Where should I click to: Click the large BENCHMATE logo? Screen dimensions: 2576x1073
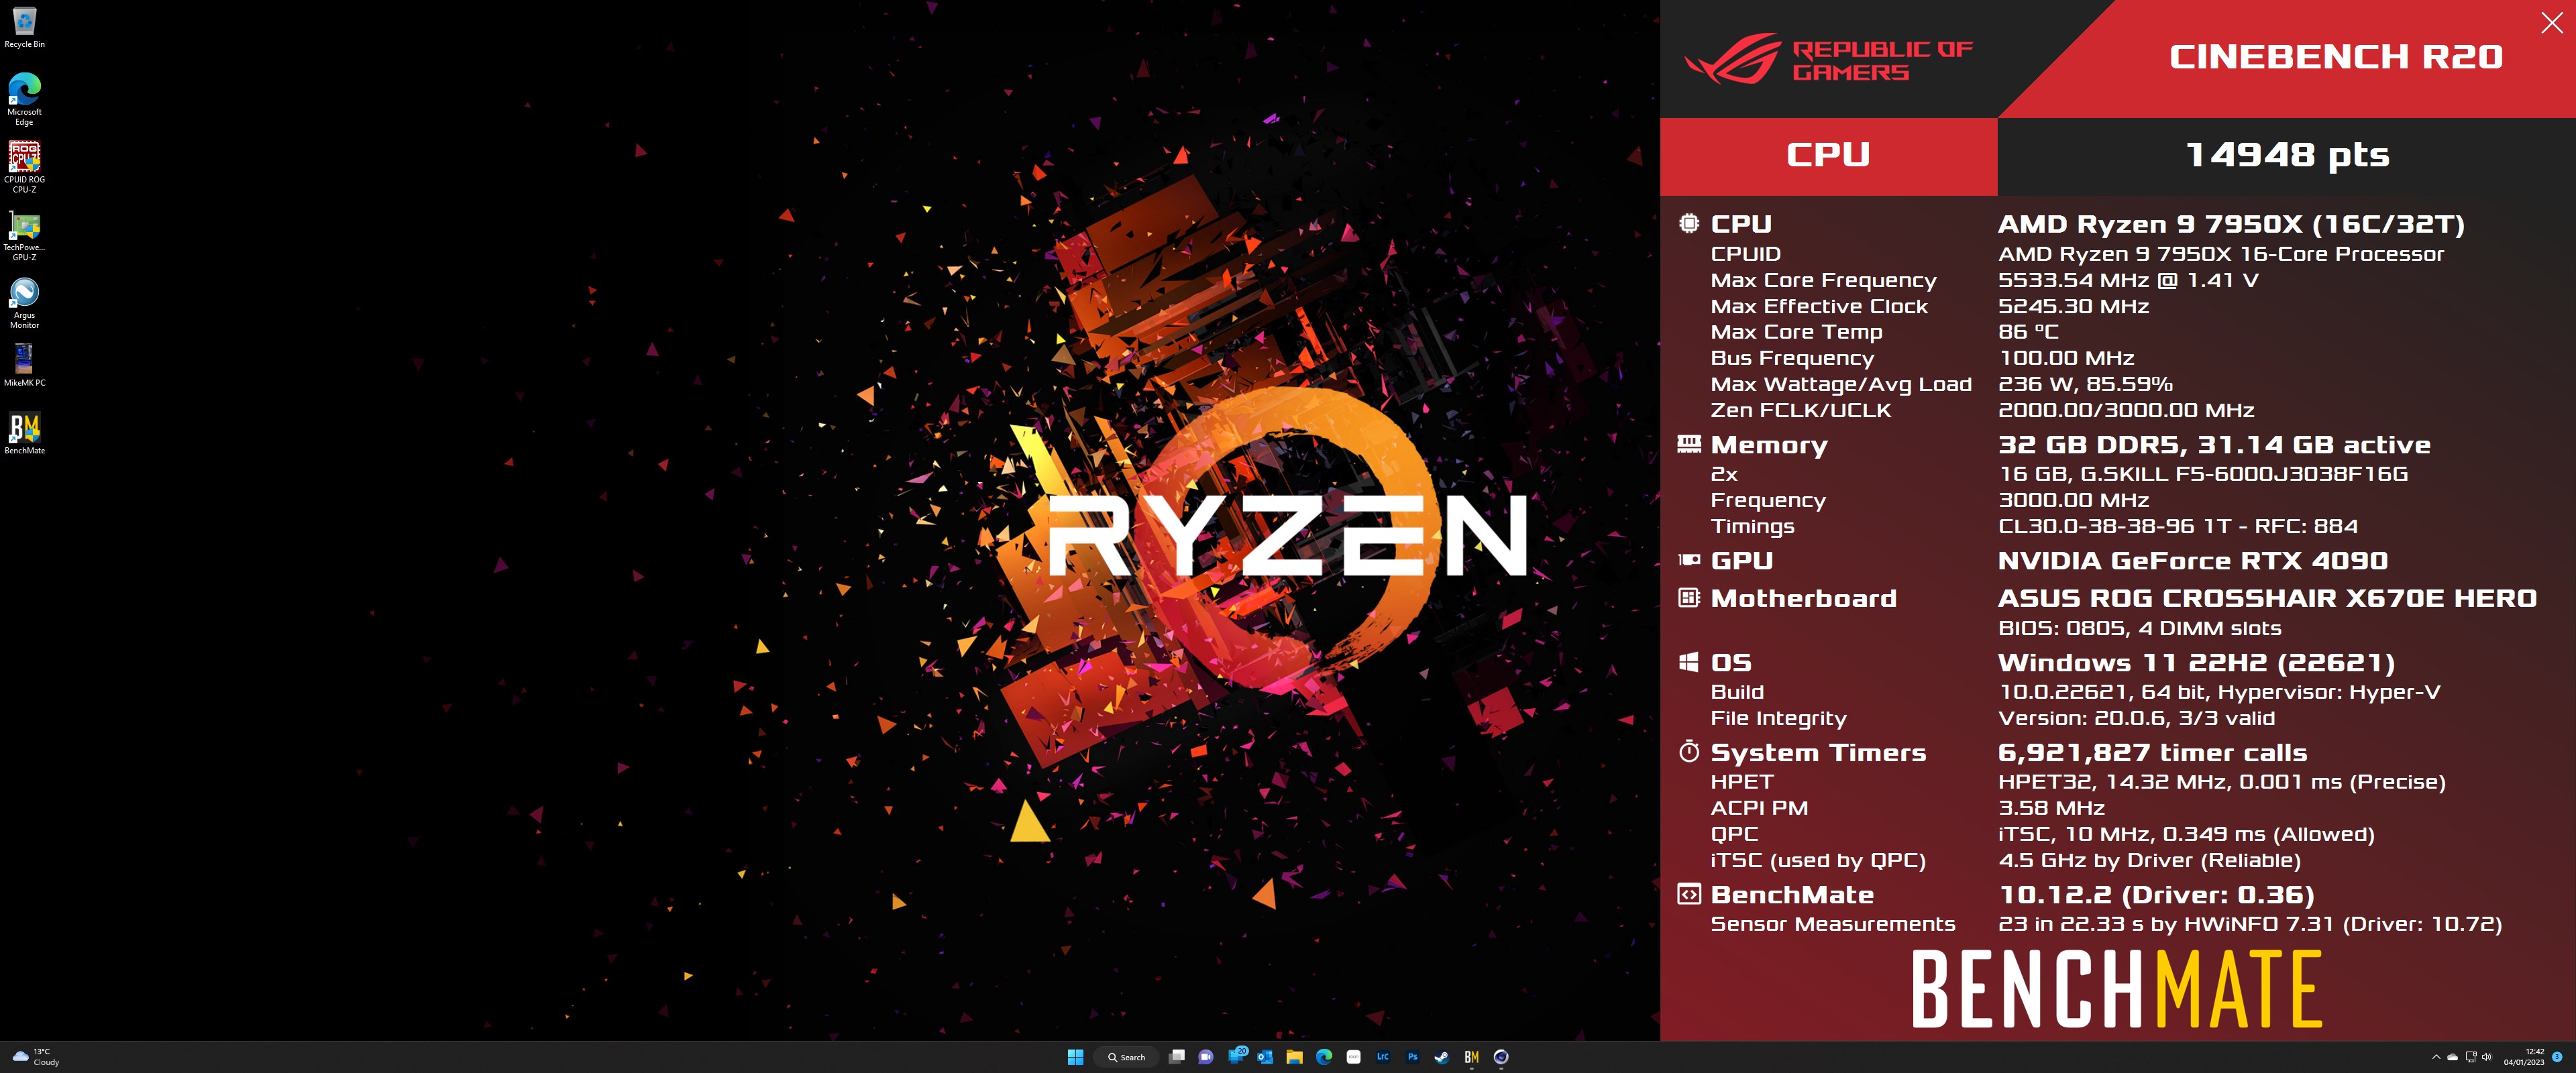pyautogui.click(x=2117, y=989)
